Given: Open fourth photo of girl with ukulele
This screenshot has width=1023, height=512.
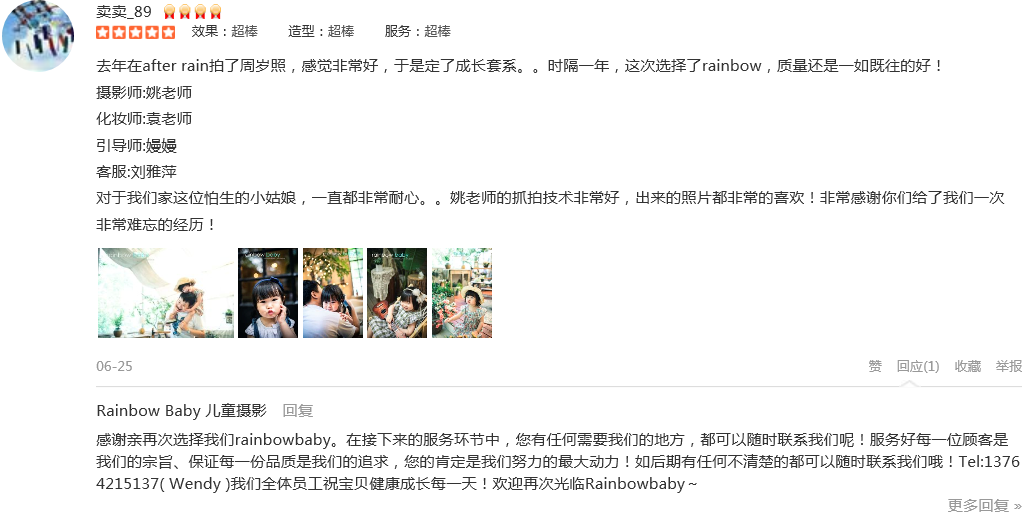Looking at the screenshot, I should point(397,293).
